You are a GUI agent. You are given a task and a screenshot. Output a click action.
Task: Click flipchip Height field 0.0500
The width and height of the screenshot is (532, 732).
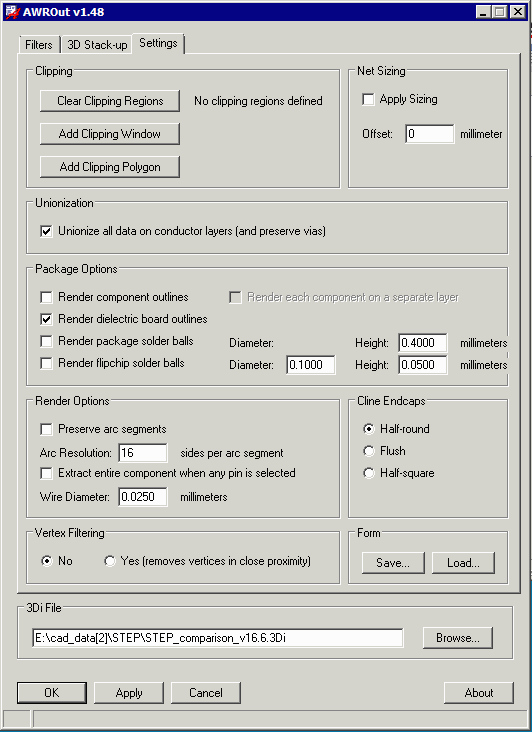pyautogui.click(x=423, y=365)
